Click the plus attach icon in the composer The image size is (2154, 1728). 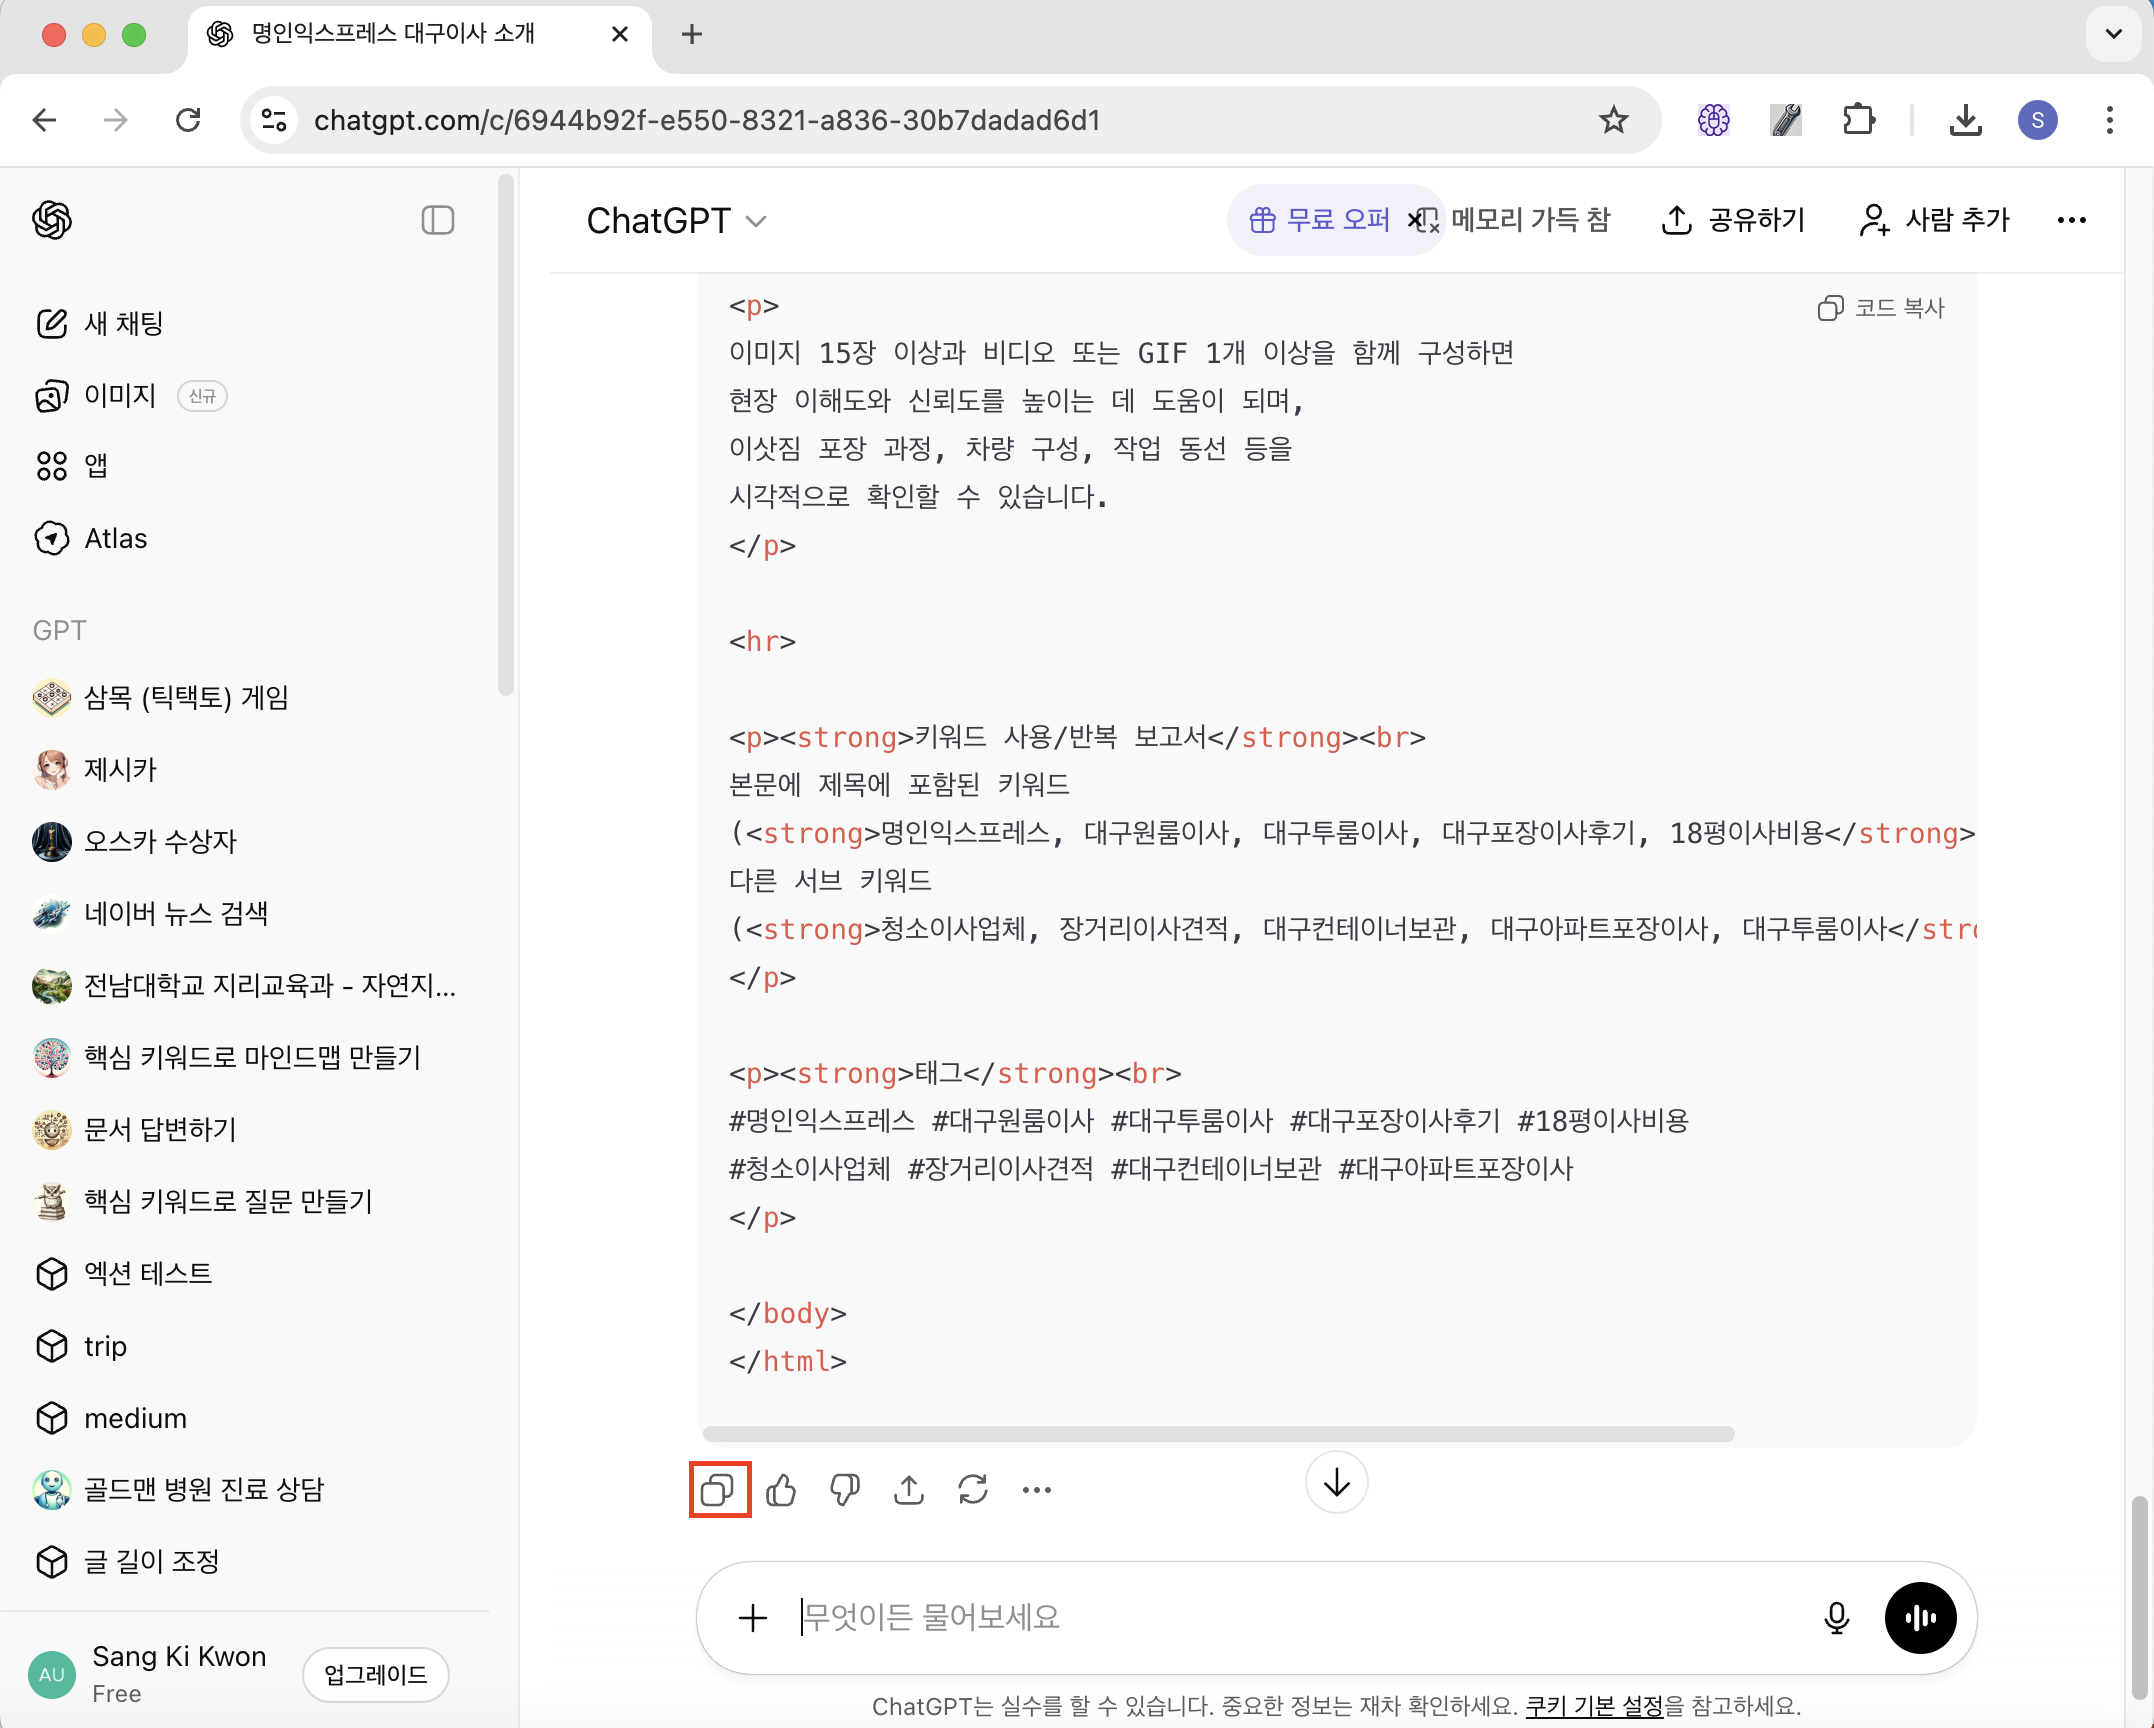point(753,1617)
